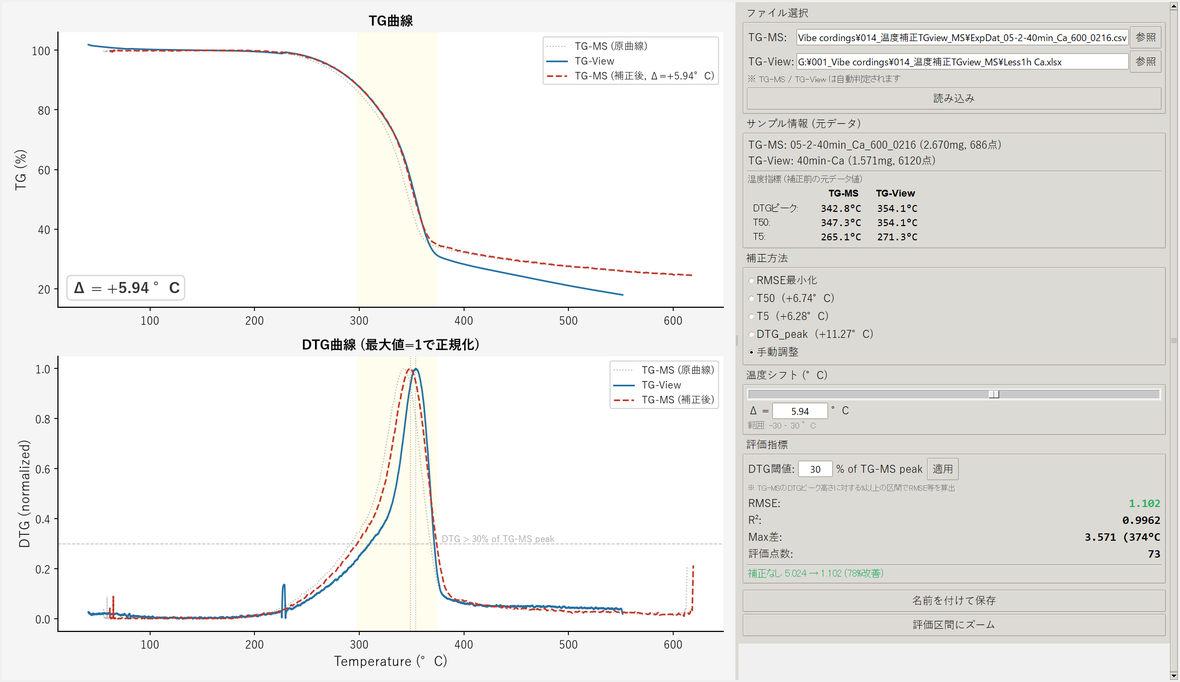Click the 読み込み load button
This screenshot has width=1180, height=682.
[x=953, y=99]
